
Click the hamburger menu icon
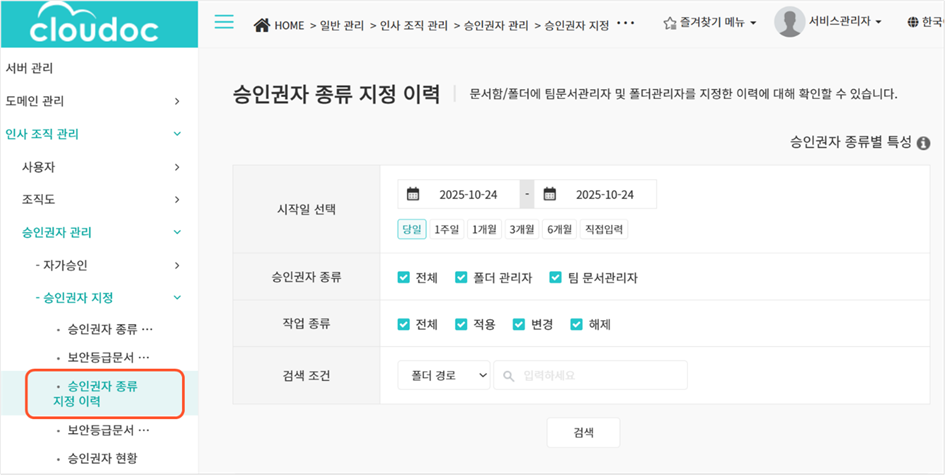pos(224,22)
